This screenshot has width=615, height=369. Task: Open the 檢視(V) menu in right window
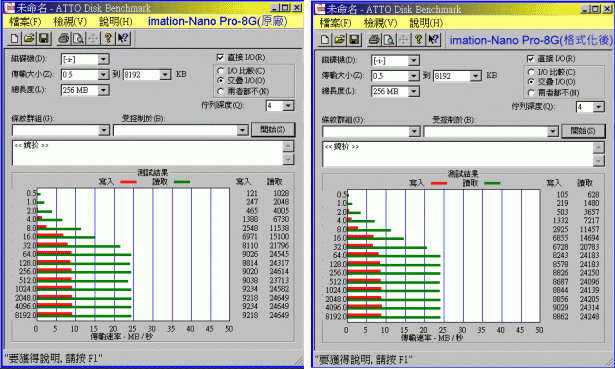coord(380,23)
